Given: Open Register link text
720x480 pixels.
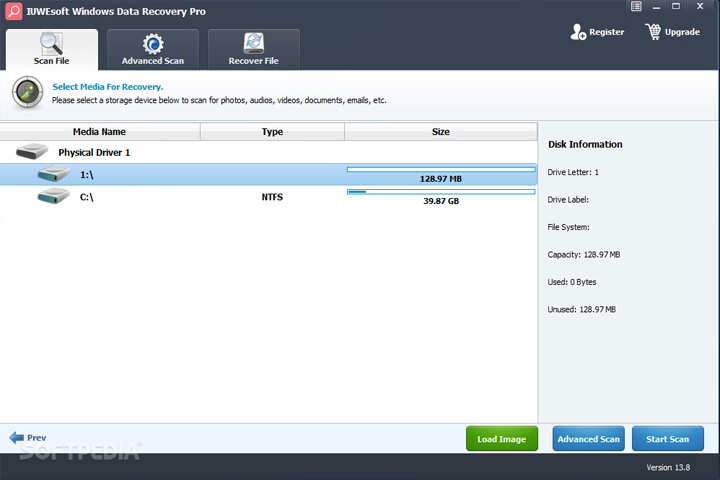Looking at the screenshot, I should click(607, 32).
